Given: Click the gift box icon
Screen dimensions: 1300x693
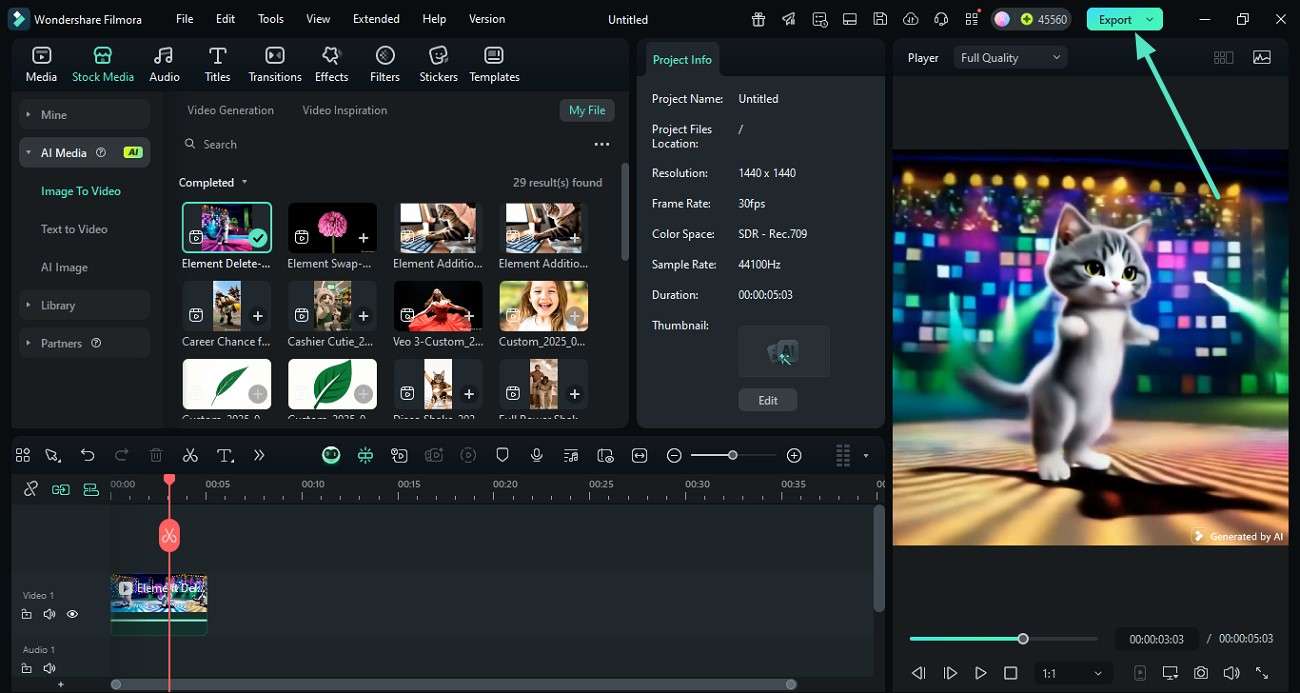Looking at the screenshot, I should (x=759, y=19).
